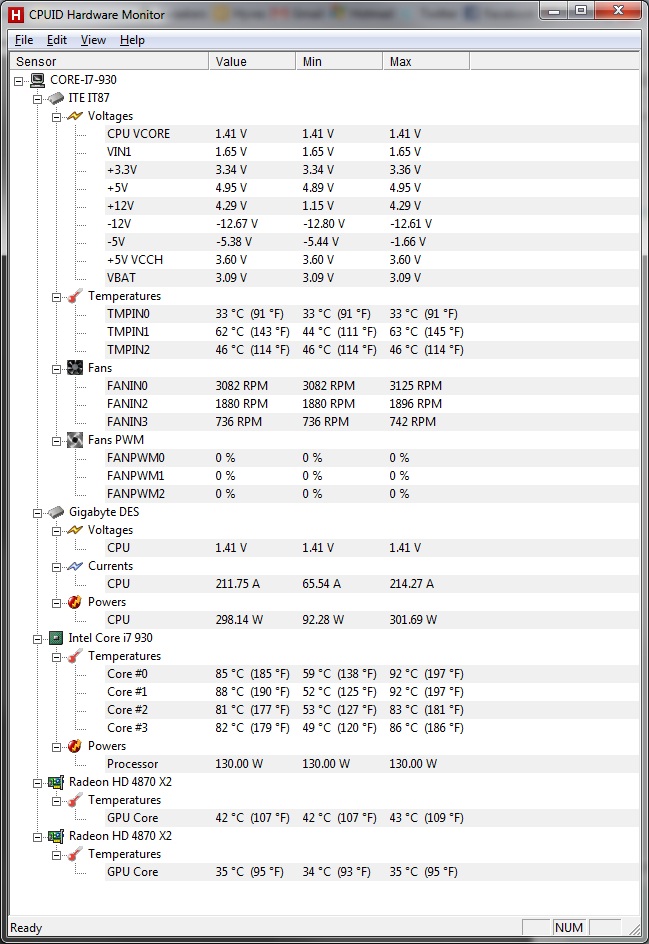The height and width of the screenshot is (944, 649).
Task: Click the flame icon beside Gigabyte DES Powers
Action: coord(75,602)
